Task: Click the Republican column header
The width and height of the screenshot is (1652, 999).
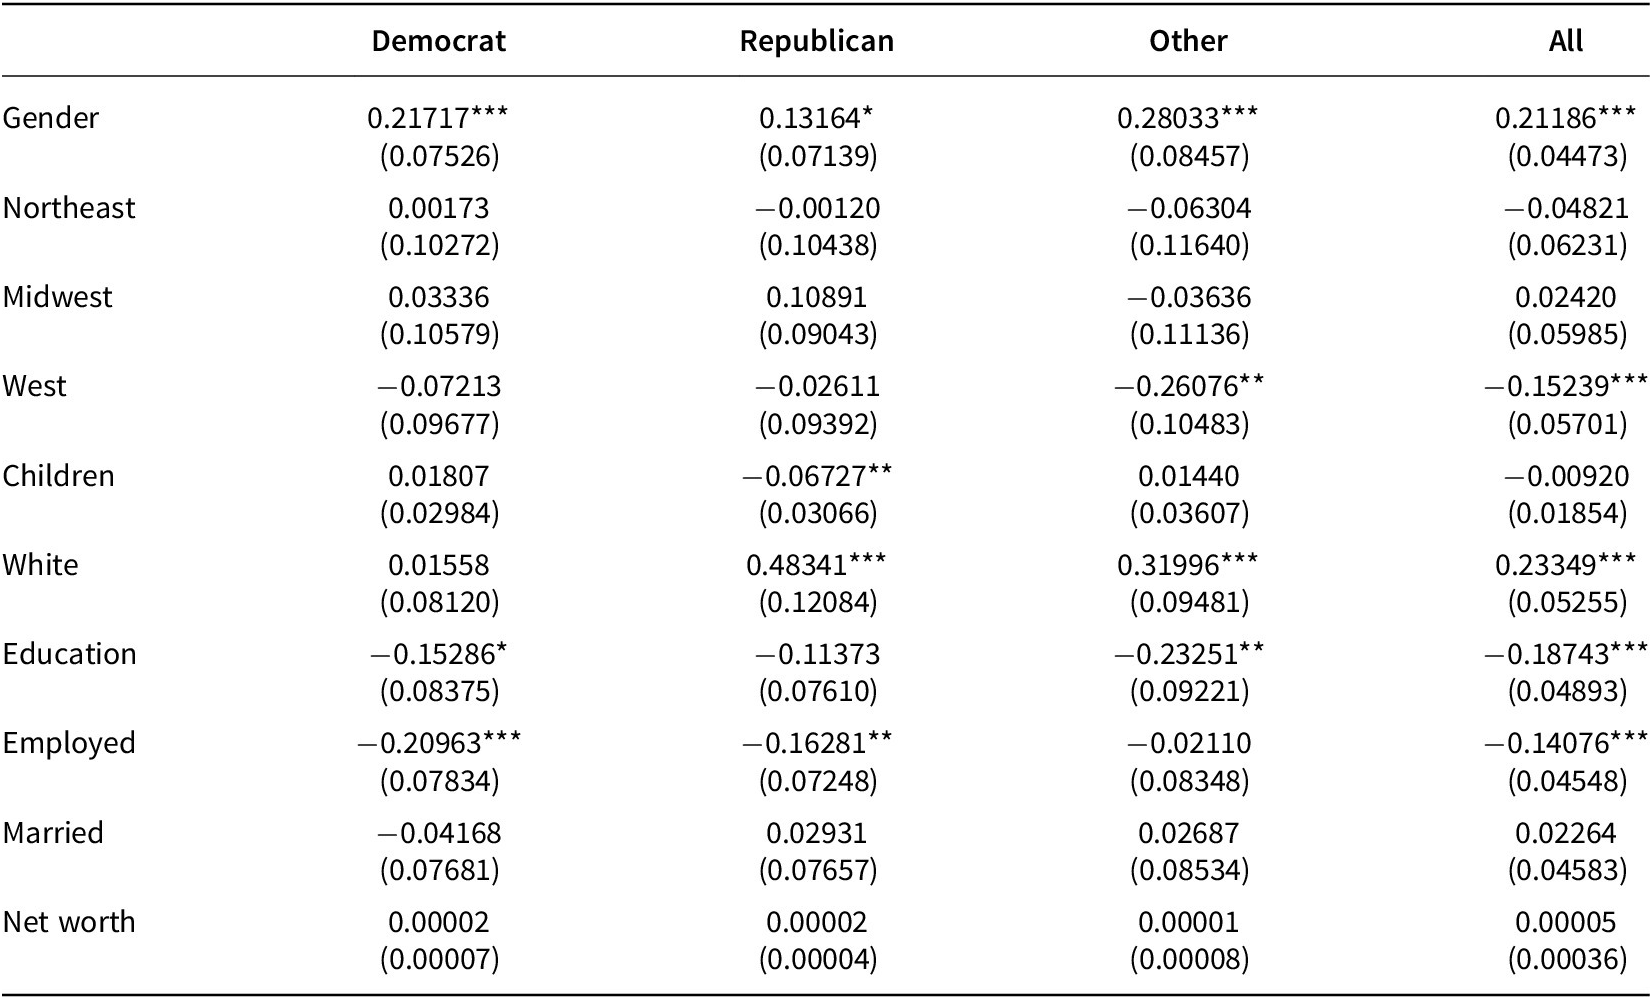Action: (x=816, y=41)
